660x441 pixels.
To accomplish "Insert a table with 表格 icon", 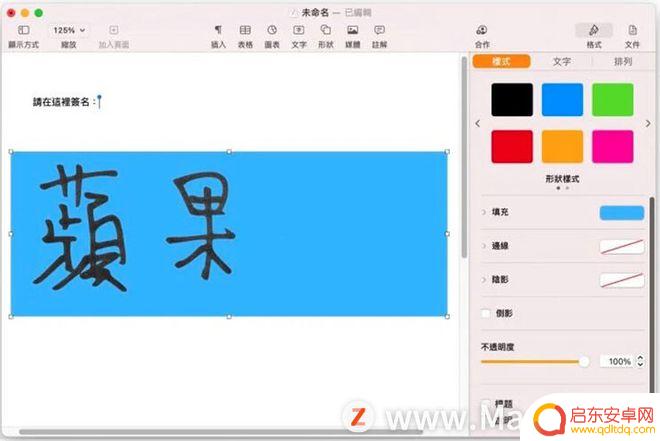I will 245,30.
